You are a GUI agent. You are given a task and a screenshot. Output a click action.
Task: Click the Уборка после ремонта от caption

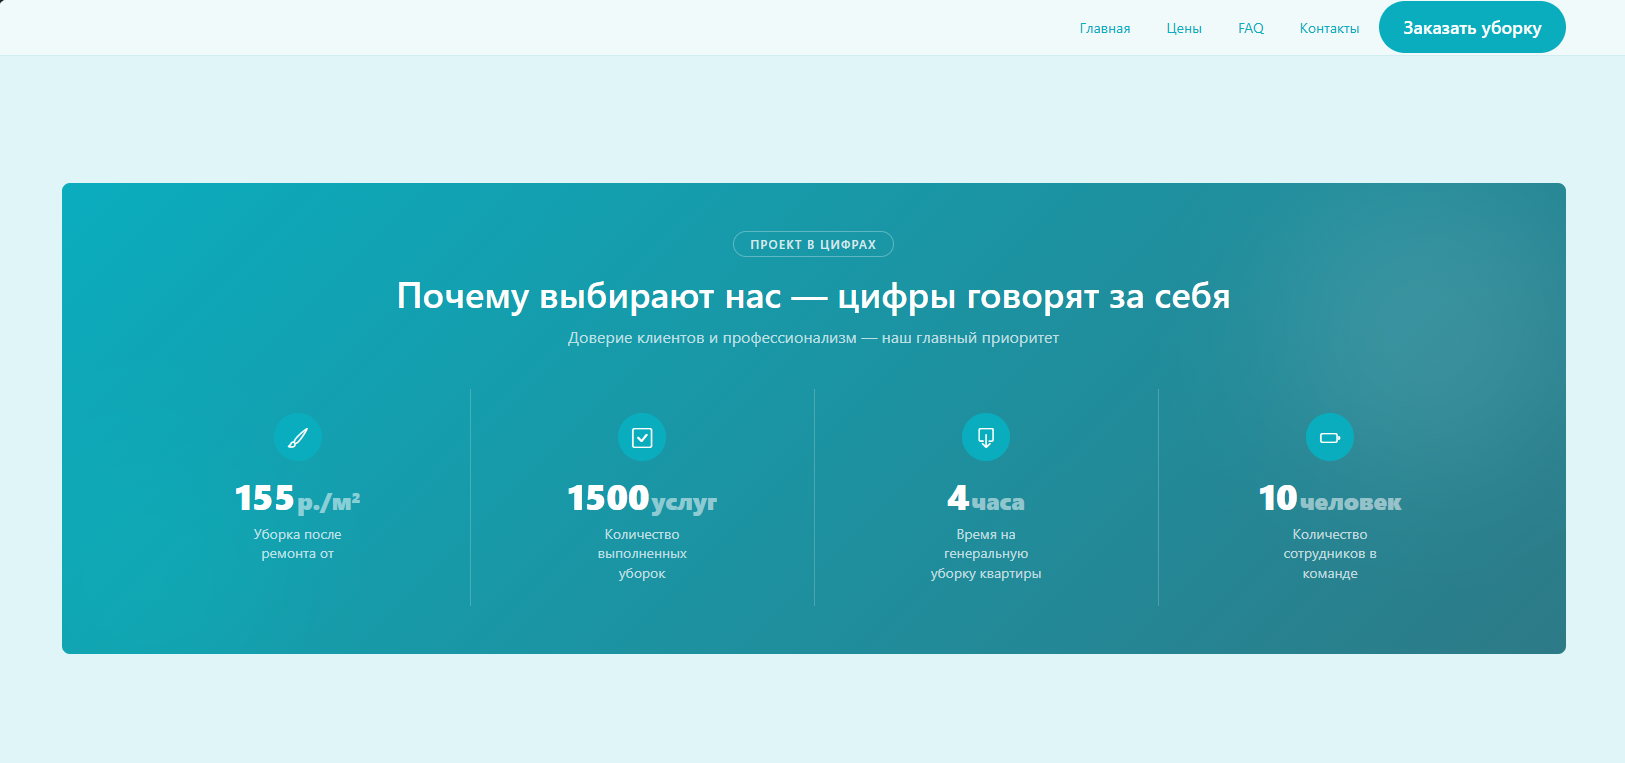pyautogui.click(x=298, y=544)
